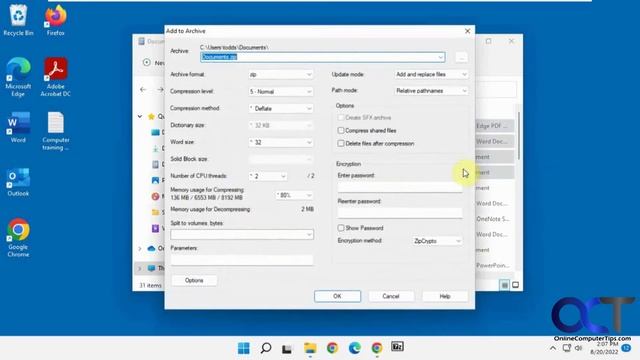This screenshot has height=360, width=640.
Task: Open Task View on the taskbar
Action: tap(287, 348)
